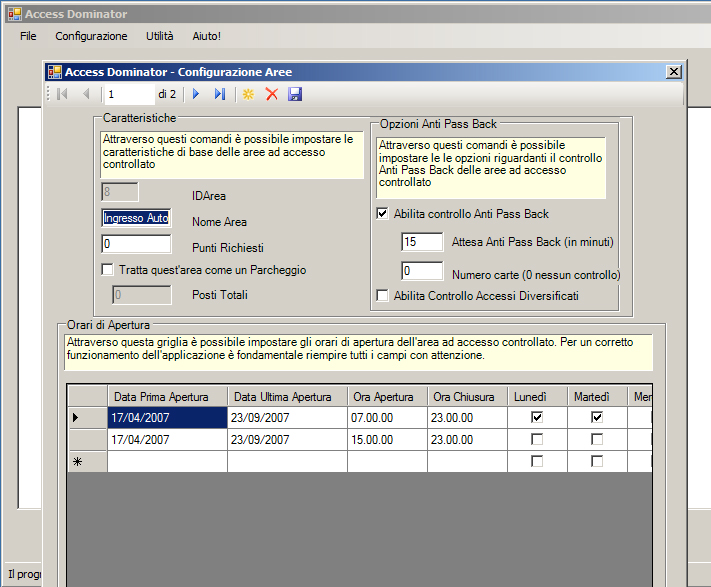The width and height of the screenshot is (711, 587).
Task: Go to the next record
Action: 196,94
